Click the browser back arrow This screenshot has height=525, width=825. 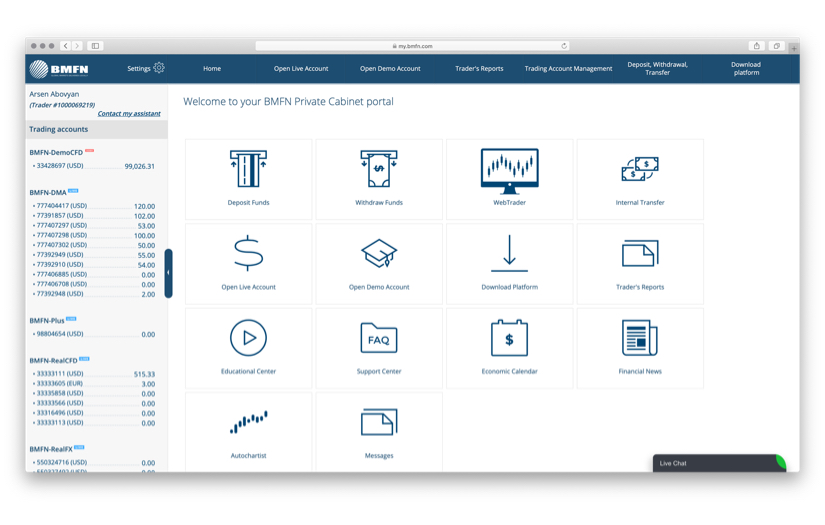(x=66, y=46)
